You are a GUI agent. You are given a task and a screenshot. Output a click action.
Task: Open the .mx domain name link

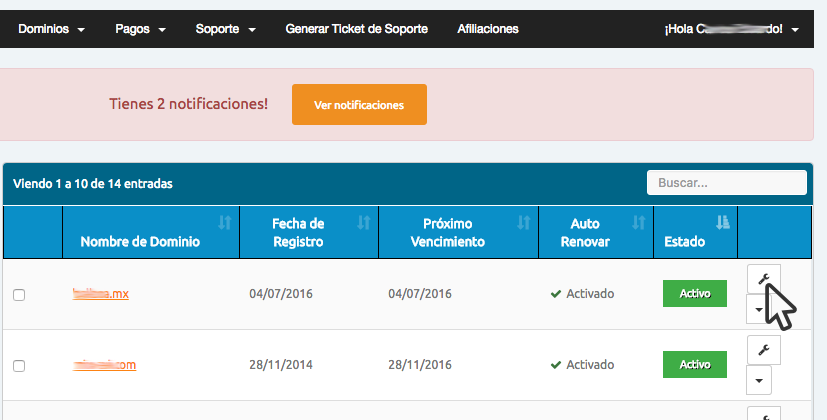pos(101,294)
